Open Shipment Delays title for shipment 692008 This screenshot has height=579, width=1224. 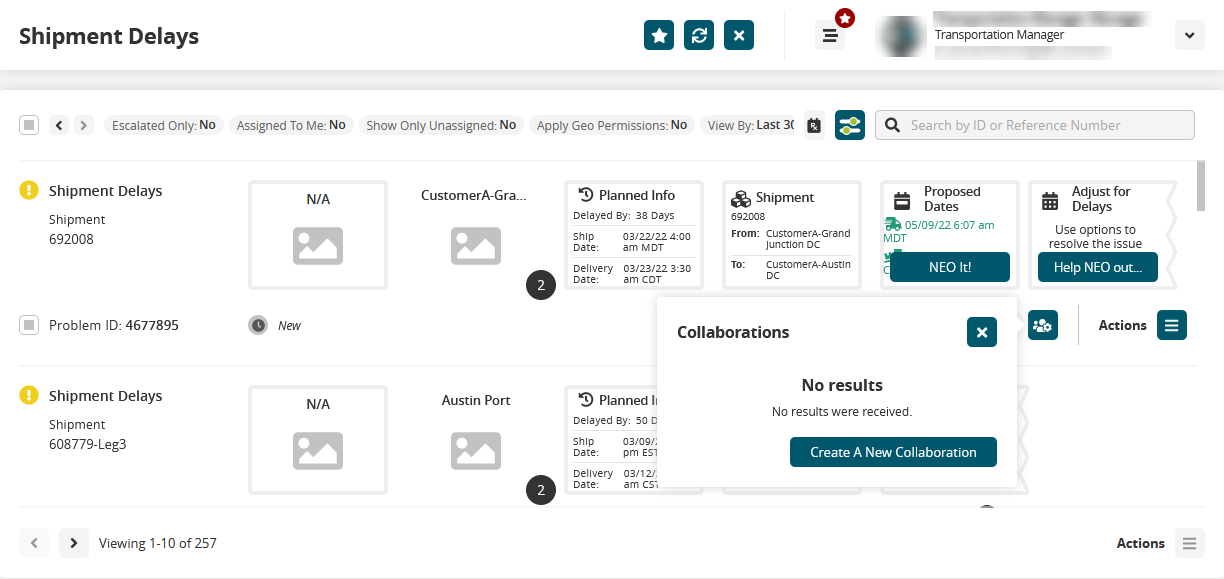click(105, 191)
